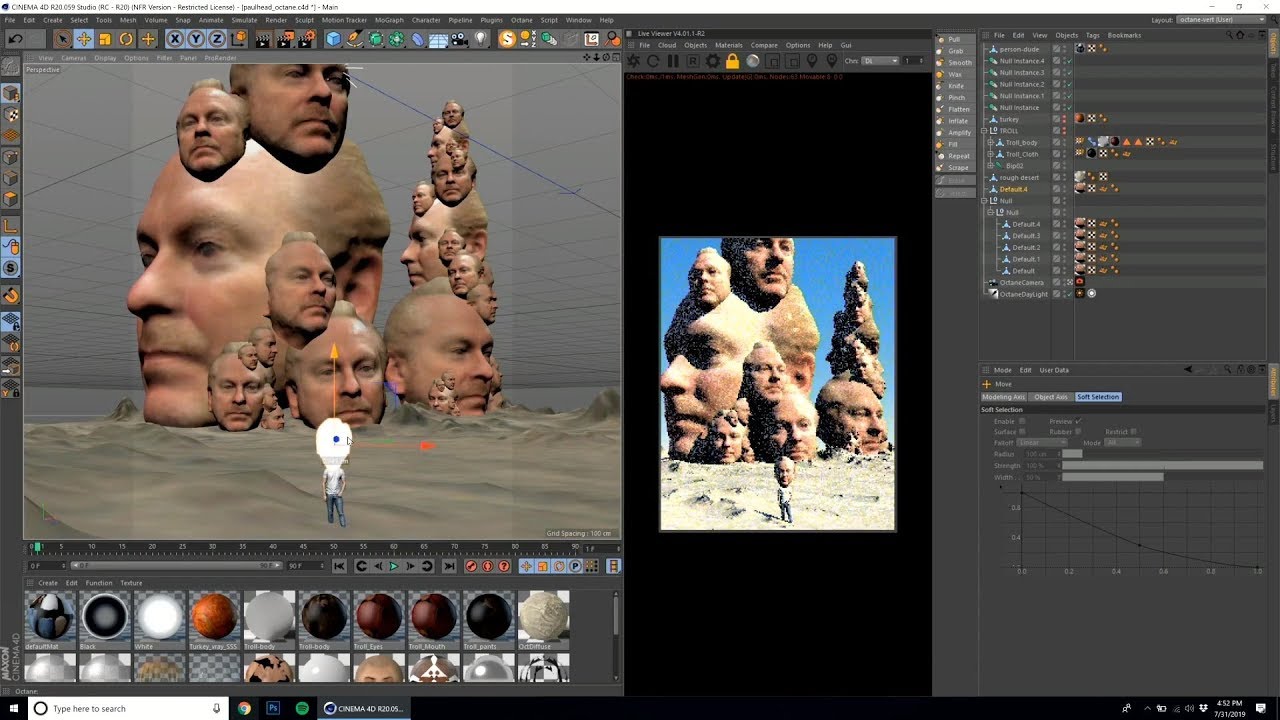Switch to the Modeling Axis tab
The image size is (1280, 720).
pyautogui.click(x=1003, y=397)
